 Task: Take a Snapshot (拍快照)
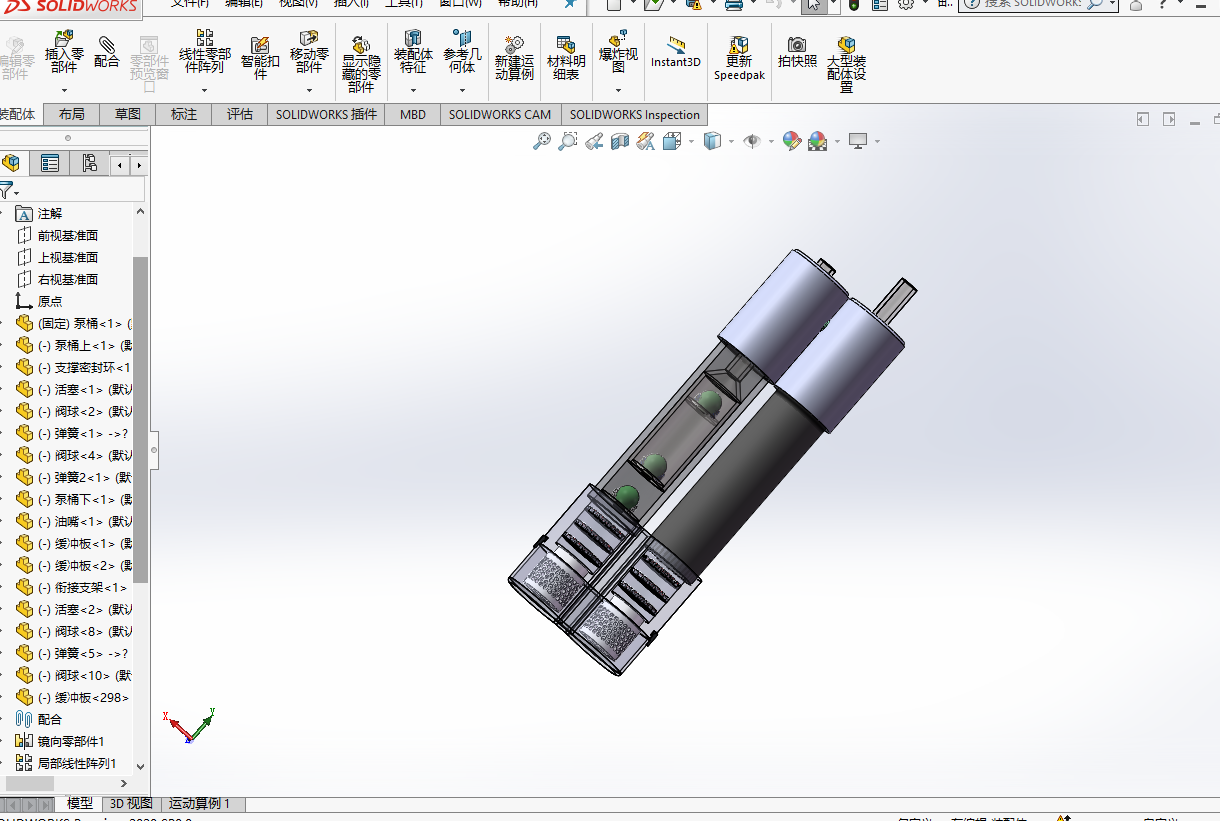click(797, 52)
